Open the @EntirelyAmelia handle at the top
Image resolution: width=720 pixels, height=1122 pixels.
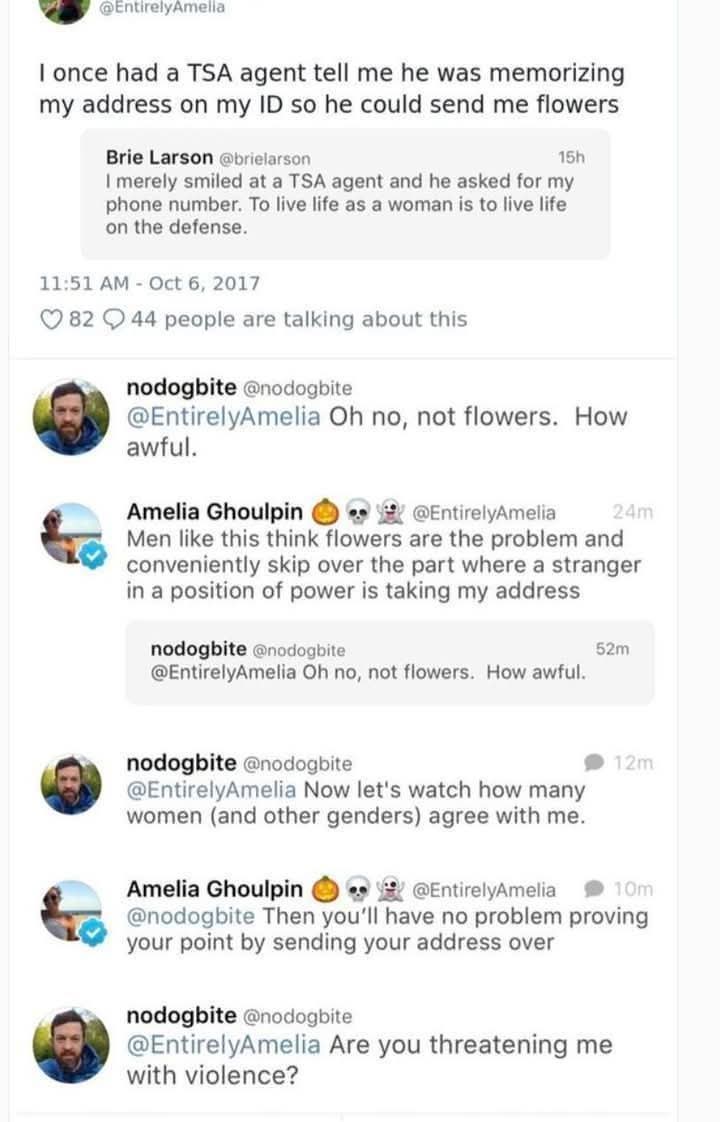[162, 8]
